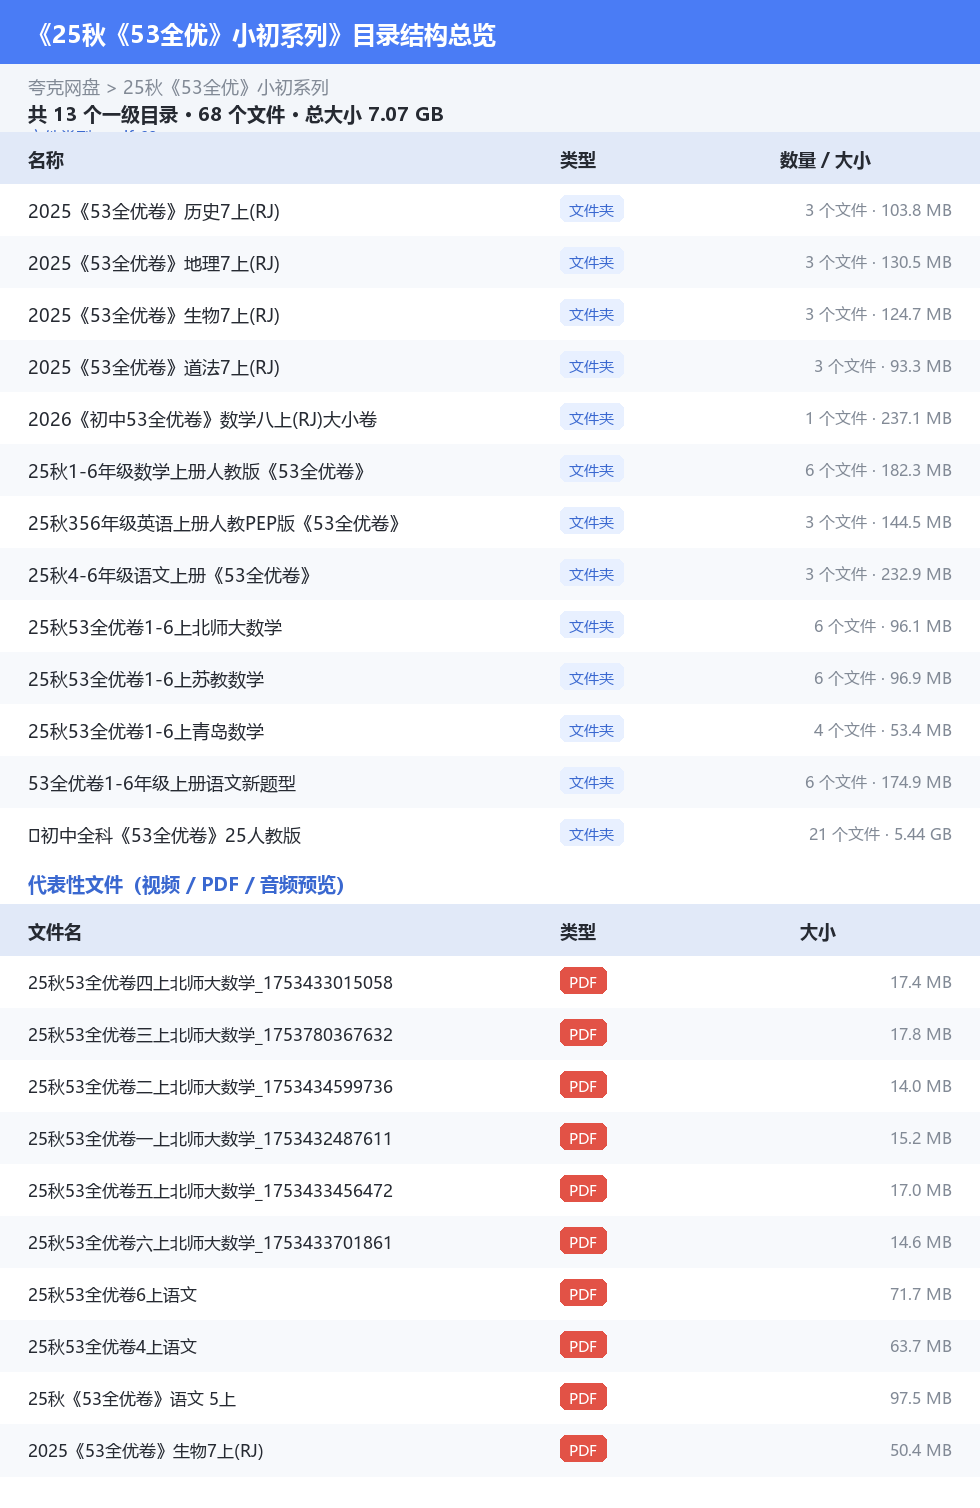Open file 25秋53全优卷五上北师大数学_1753433456472

pyautogui.click(x=210, y=1191)
